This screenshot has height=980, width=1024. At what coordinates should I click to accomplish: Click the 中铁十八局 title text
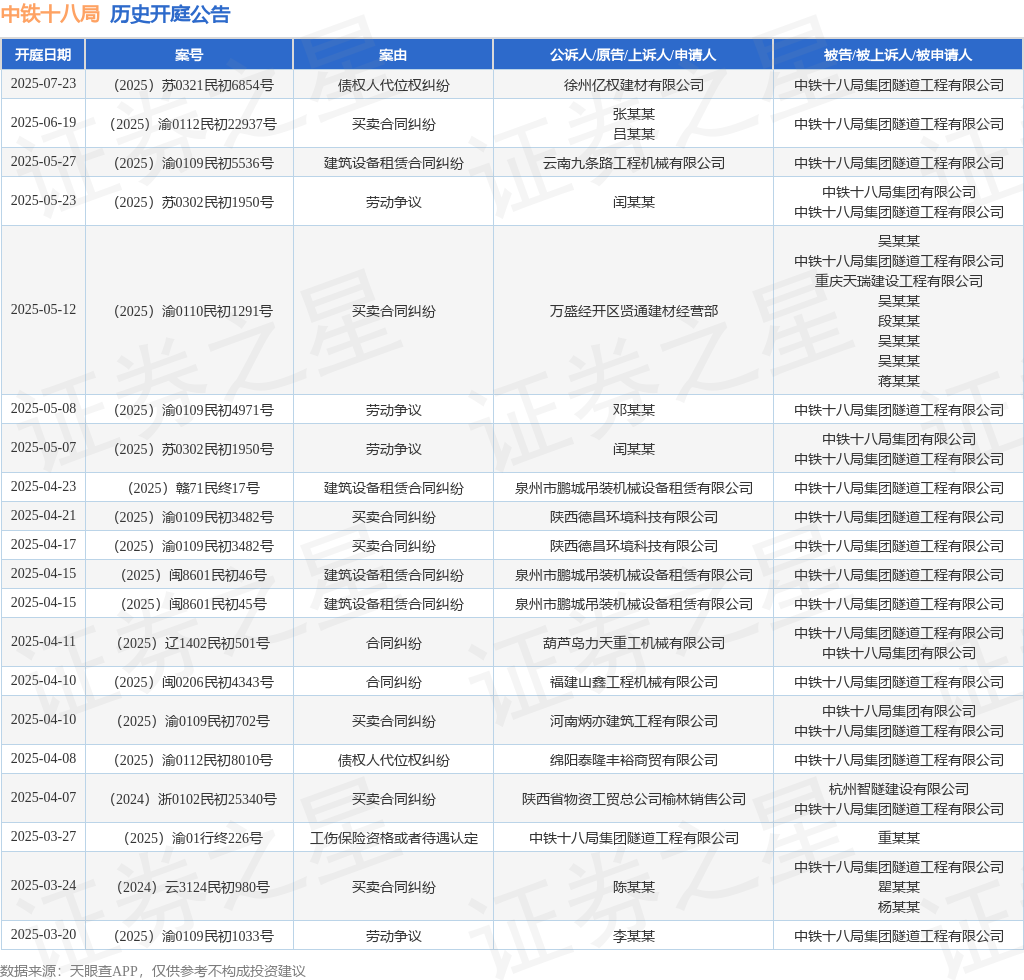[x=50, y=14]
